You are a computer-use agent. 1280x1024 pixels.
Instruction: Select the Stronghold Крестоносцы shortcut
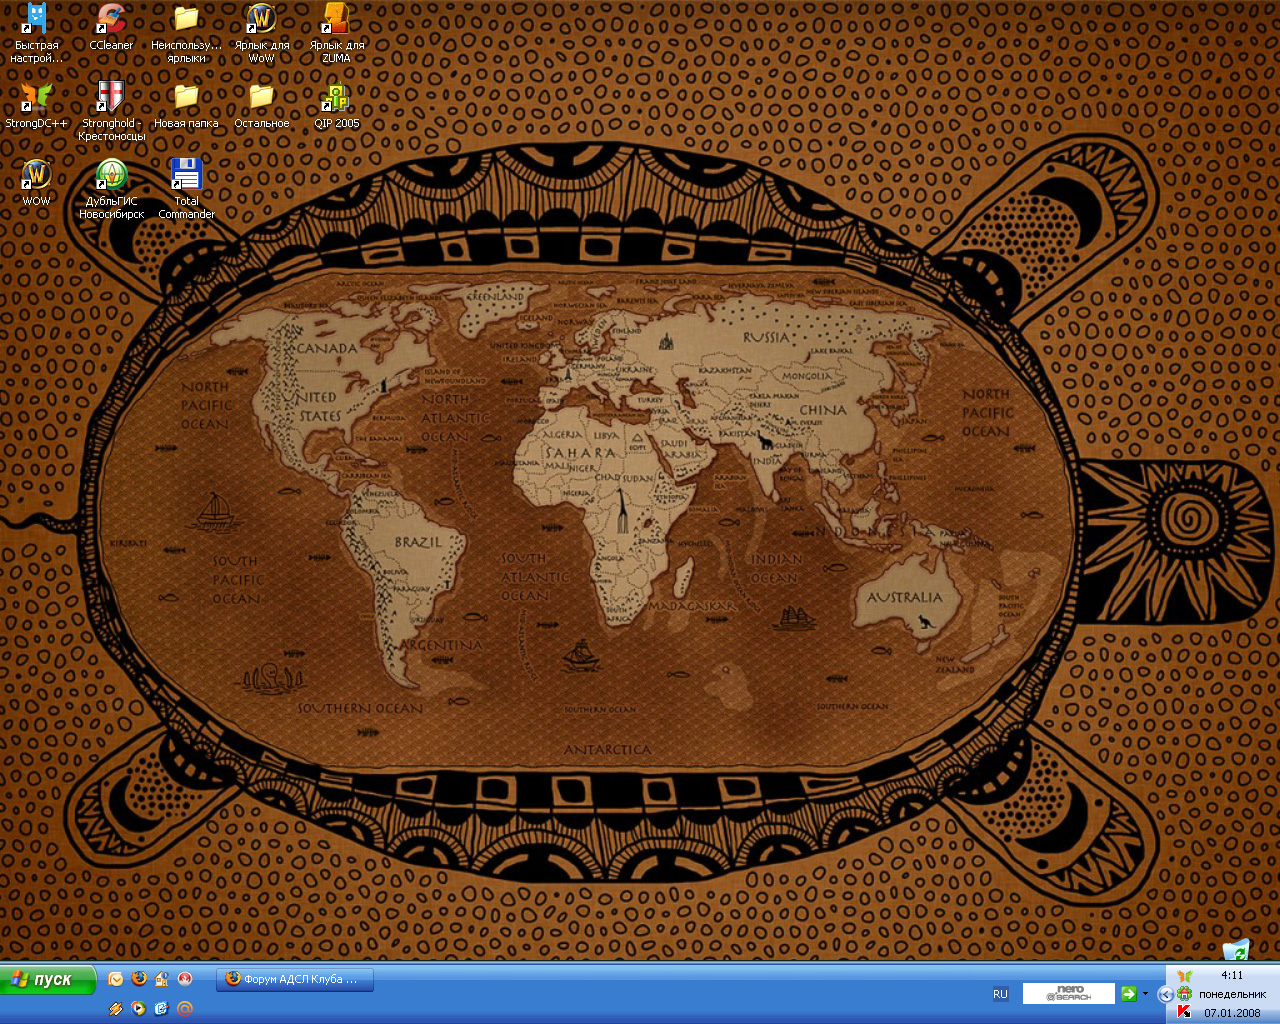pyautogui.click(x=111, y=98)
